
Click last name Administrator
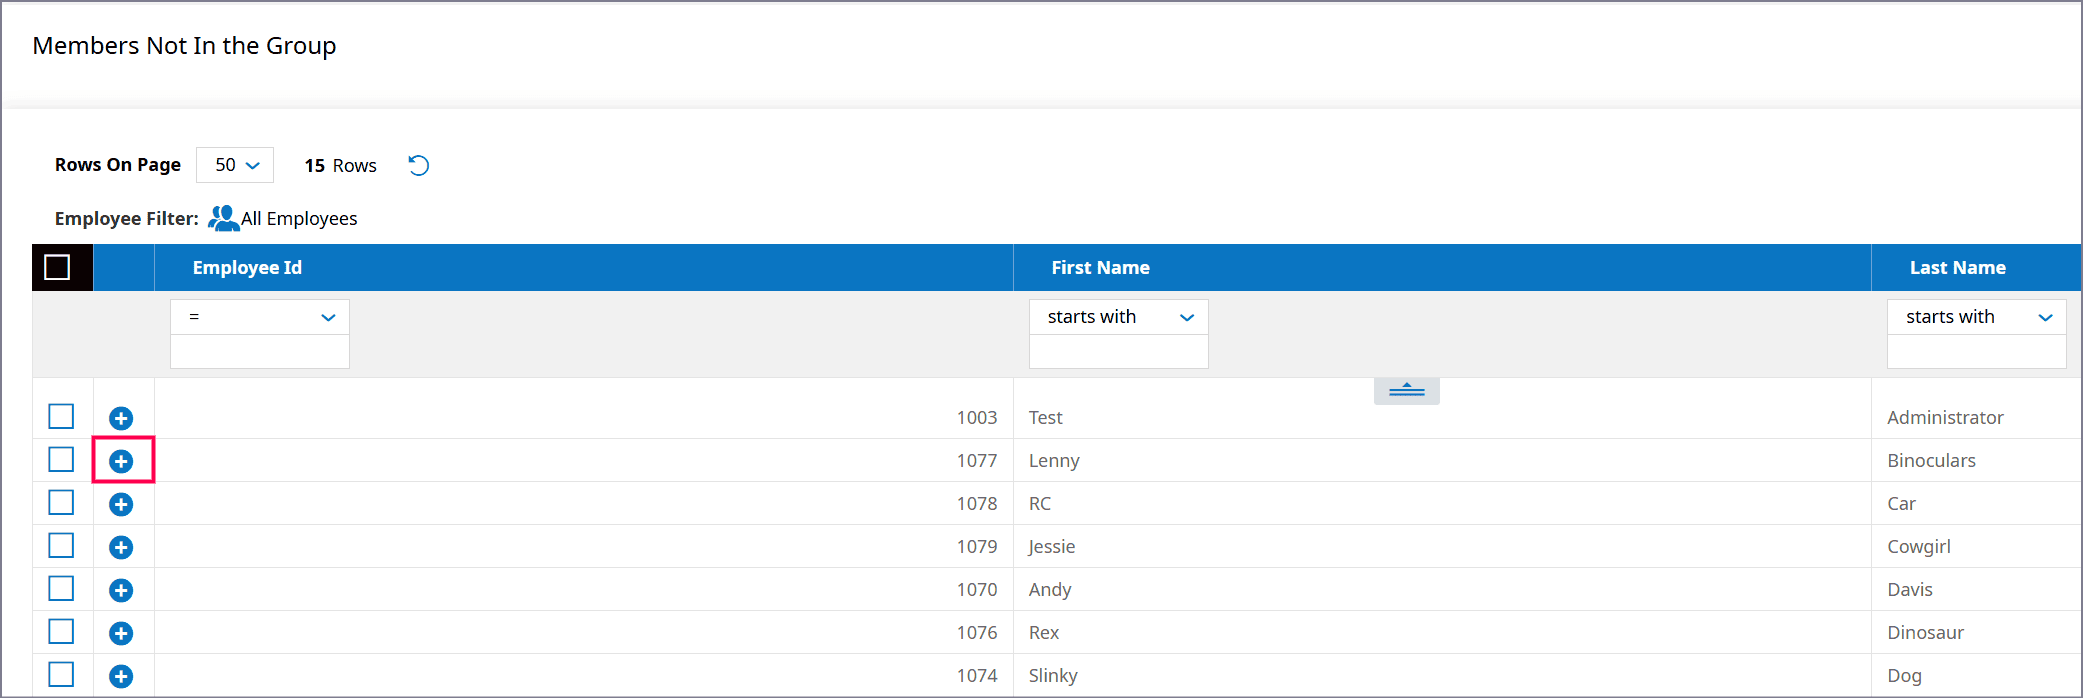[1945, 418]
